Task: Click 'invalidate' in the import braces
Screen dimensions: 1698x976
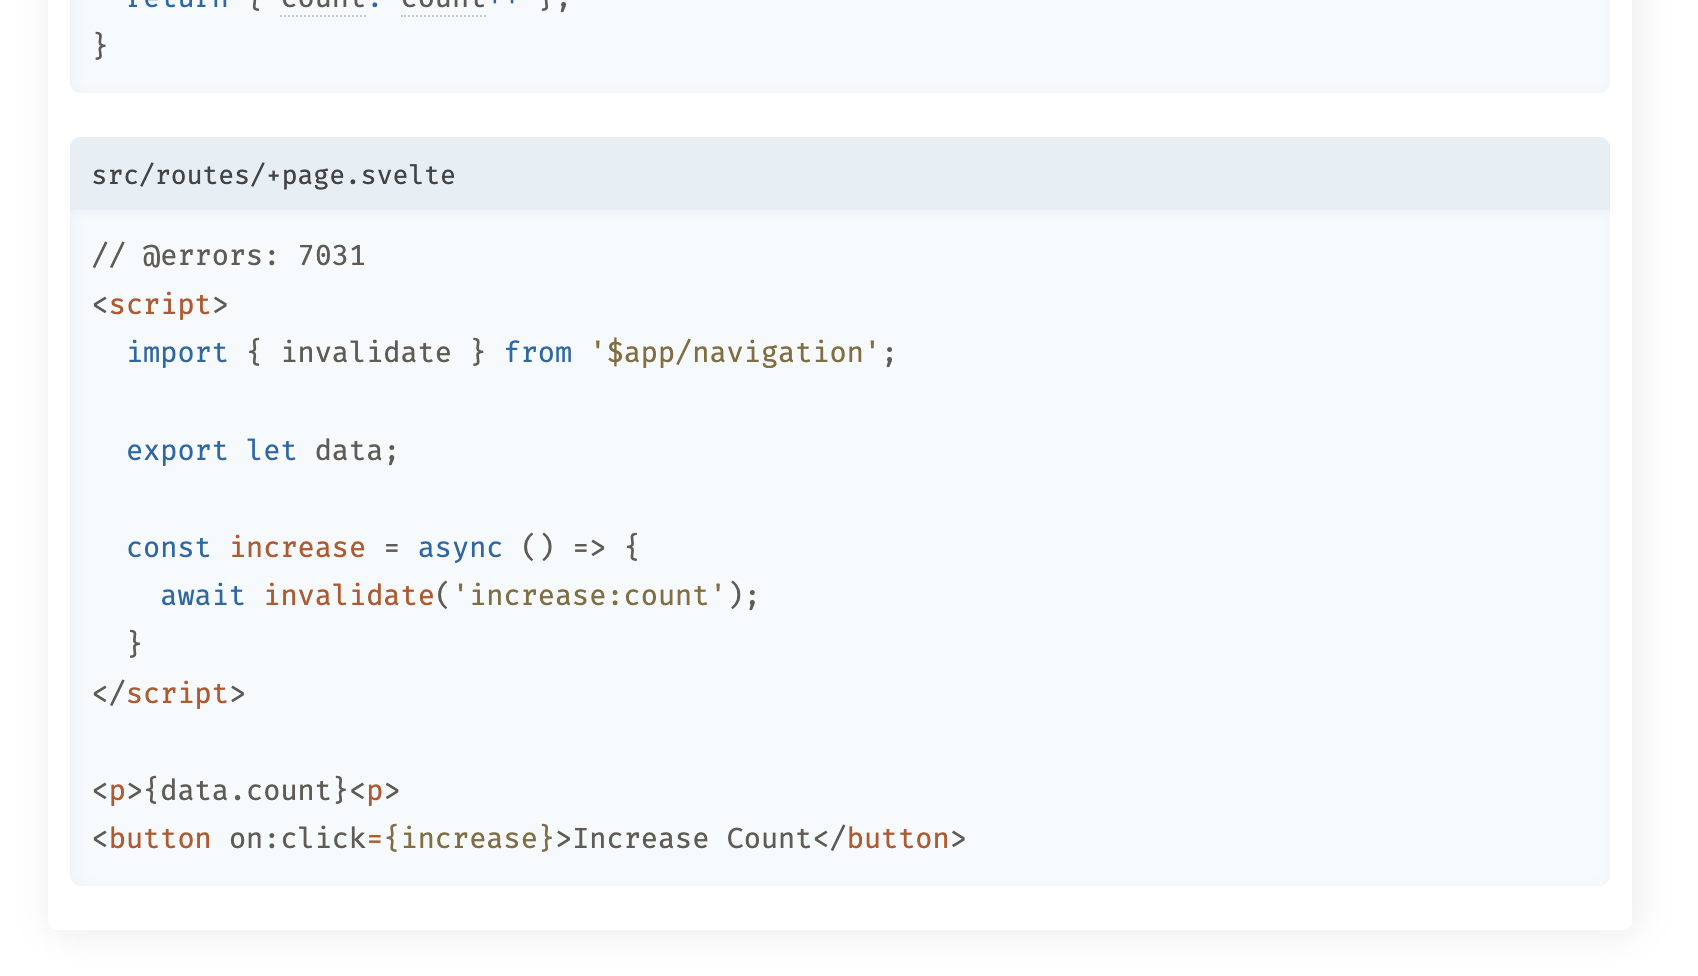Action: point(366,353)
